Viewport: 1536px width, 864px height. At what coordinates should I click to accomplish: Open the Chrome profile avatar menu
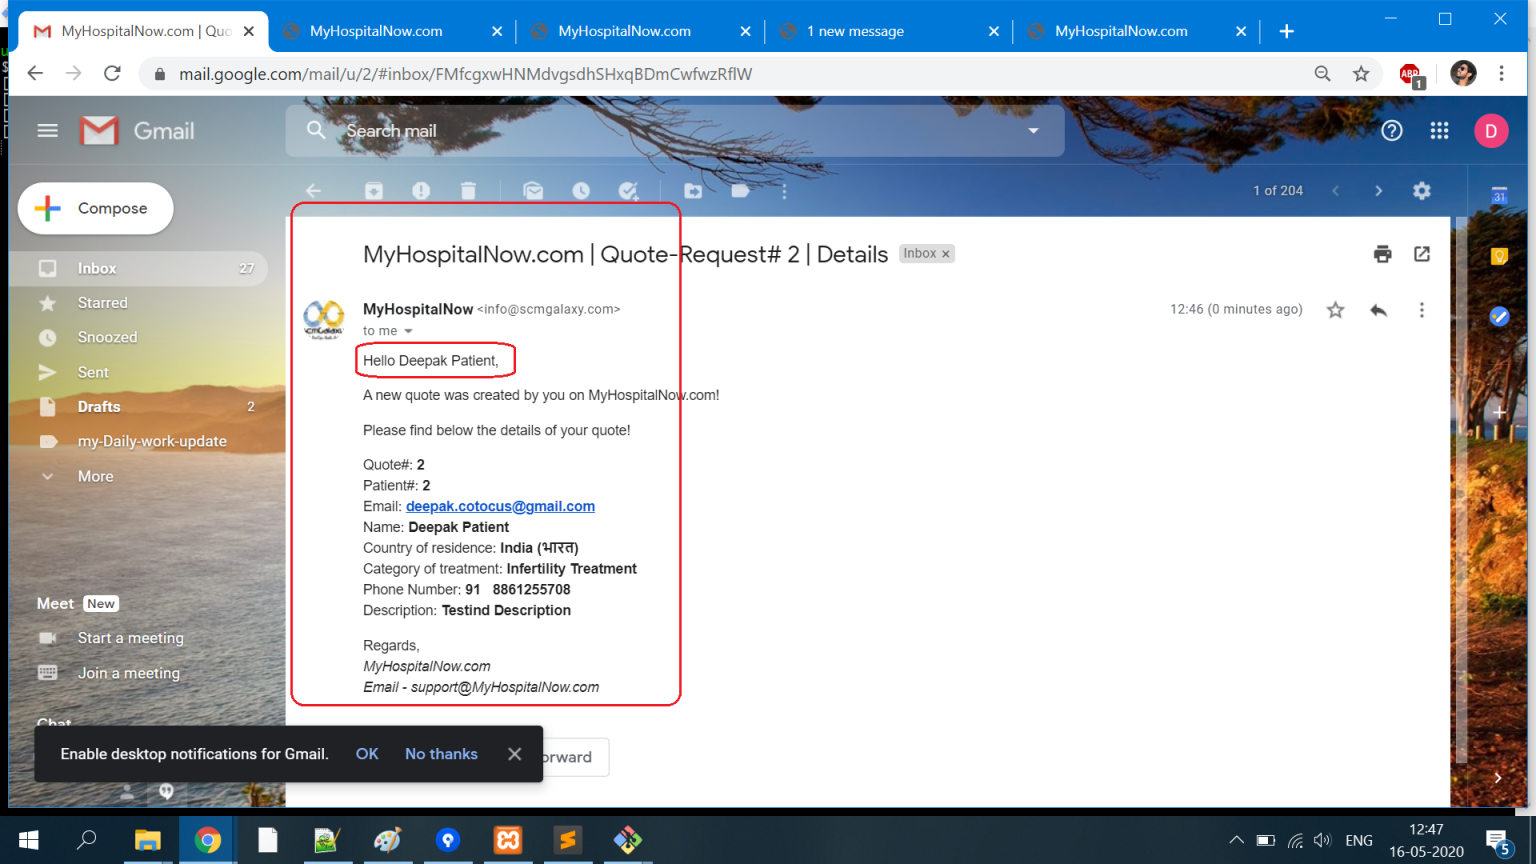(x=1463, y=73)
